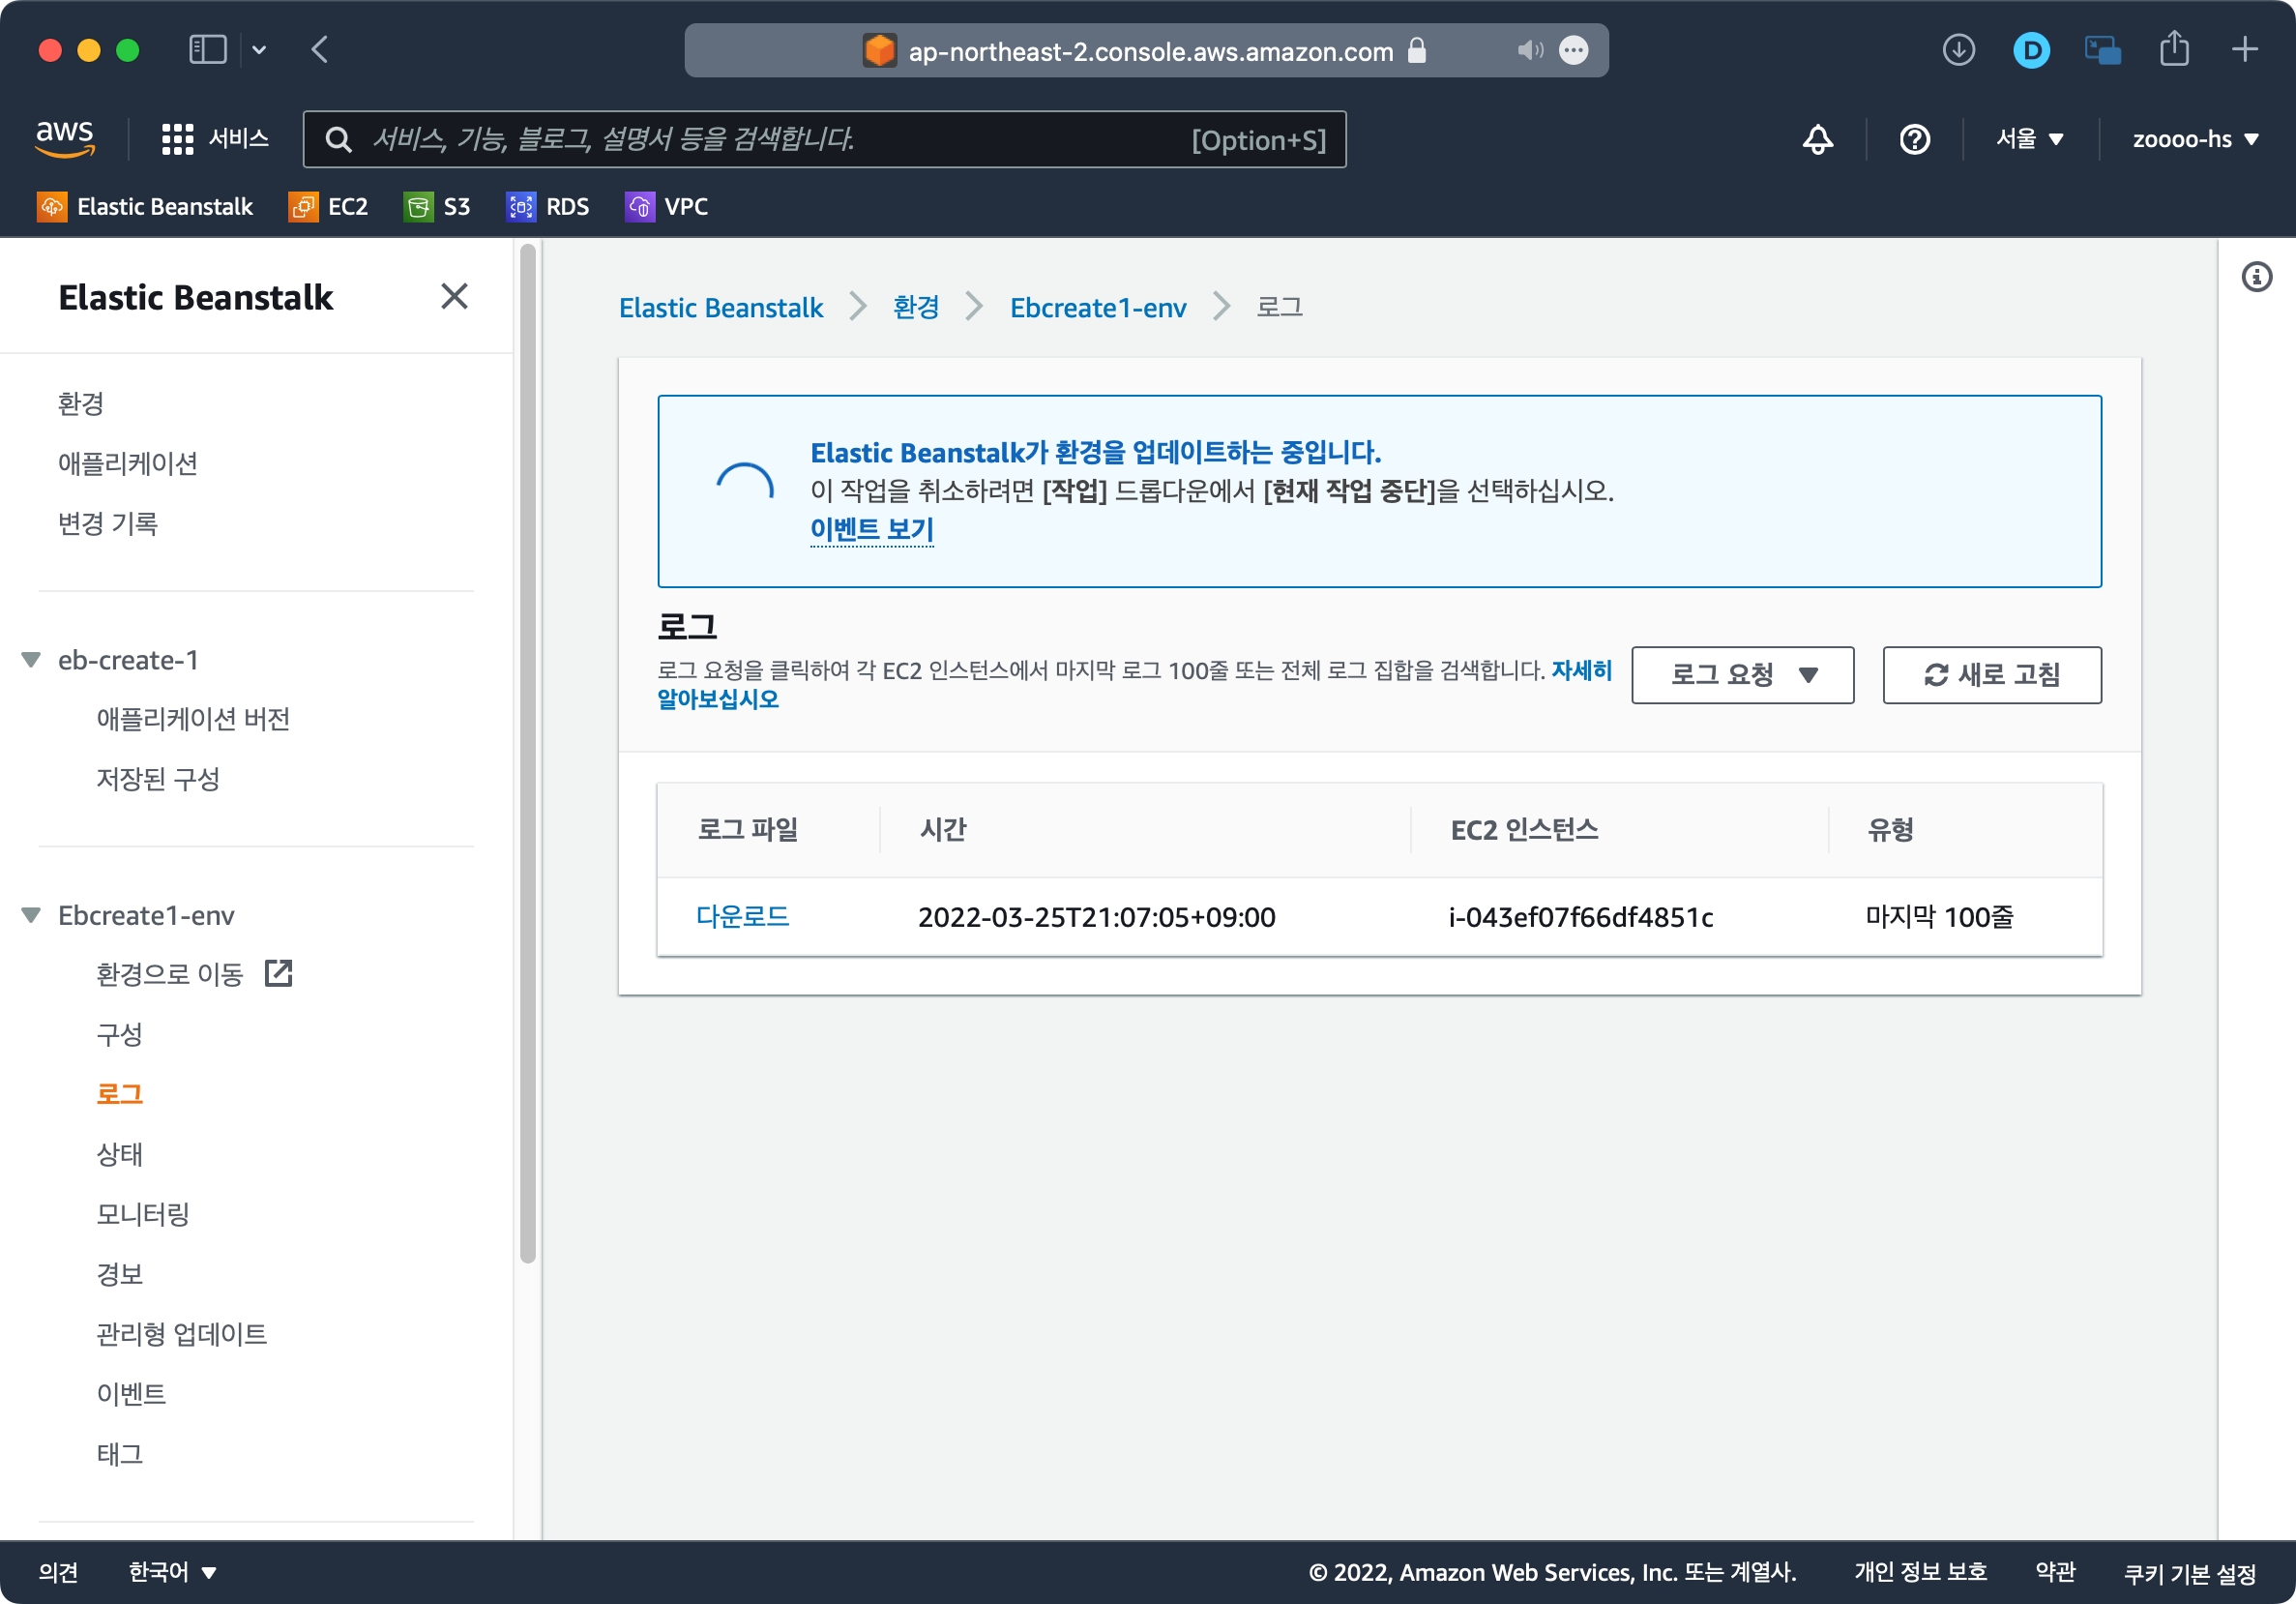2296x1604 pixels.
Task: Open RDS shortcut in favorites bar
Action: coord(547,206)
